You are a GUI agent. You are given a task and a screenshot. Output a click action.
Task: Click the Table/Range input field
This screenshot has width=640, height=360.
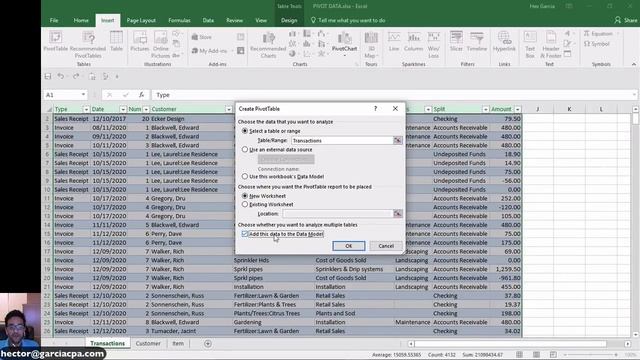click(x=342, y=140)
